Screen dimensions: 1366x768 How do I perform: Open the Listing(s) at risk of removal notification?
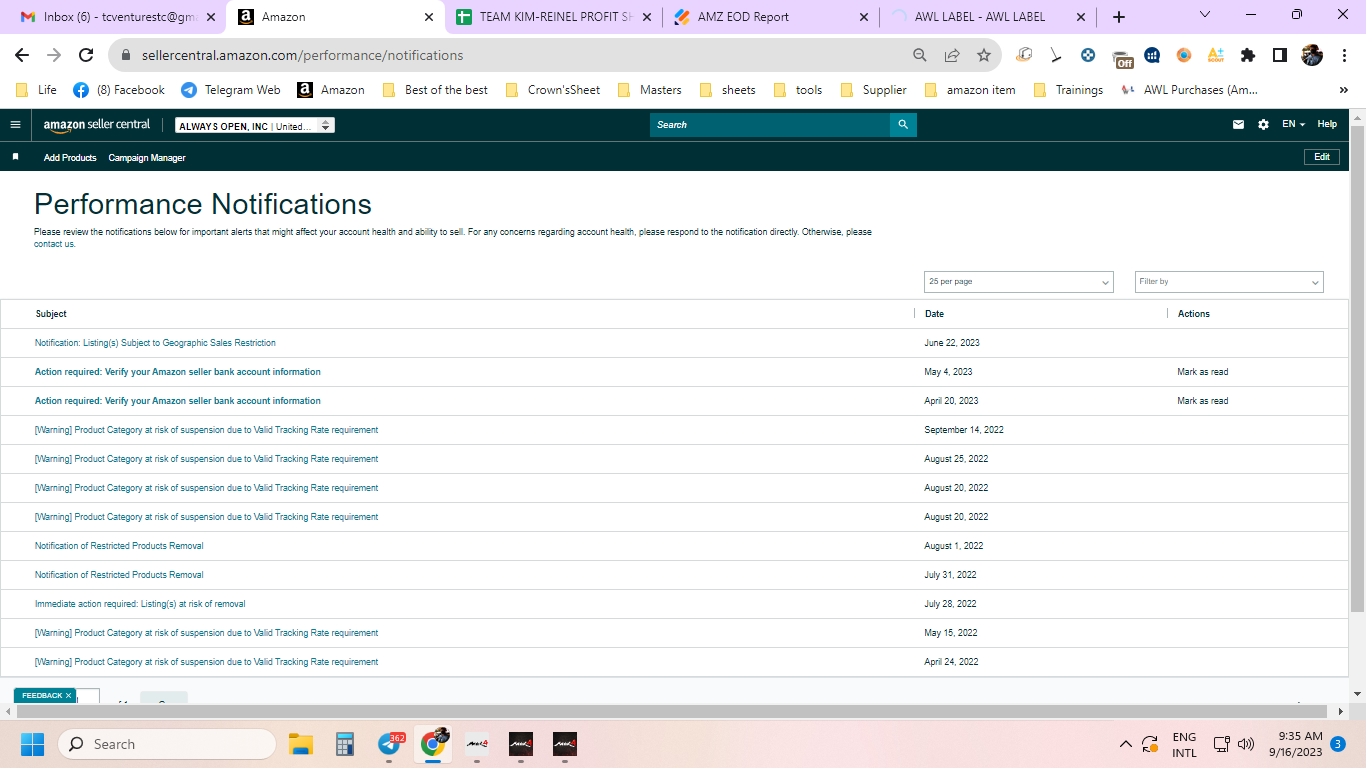(140, 604)
